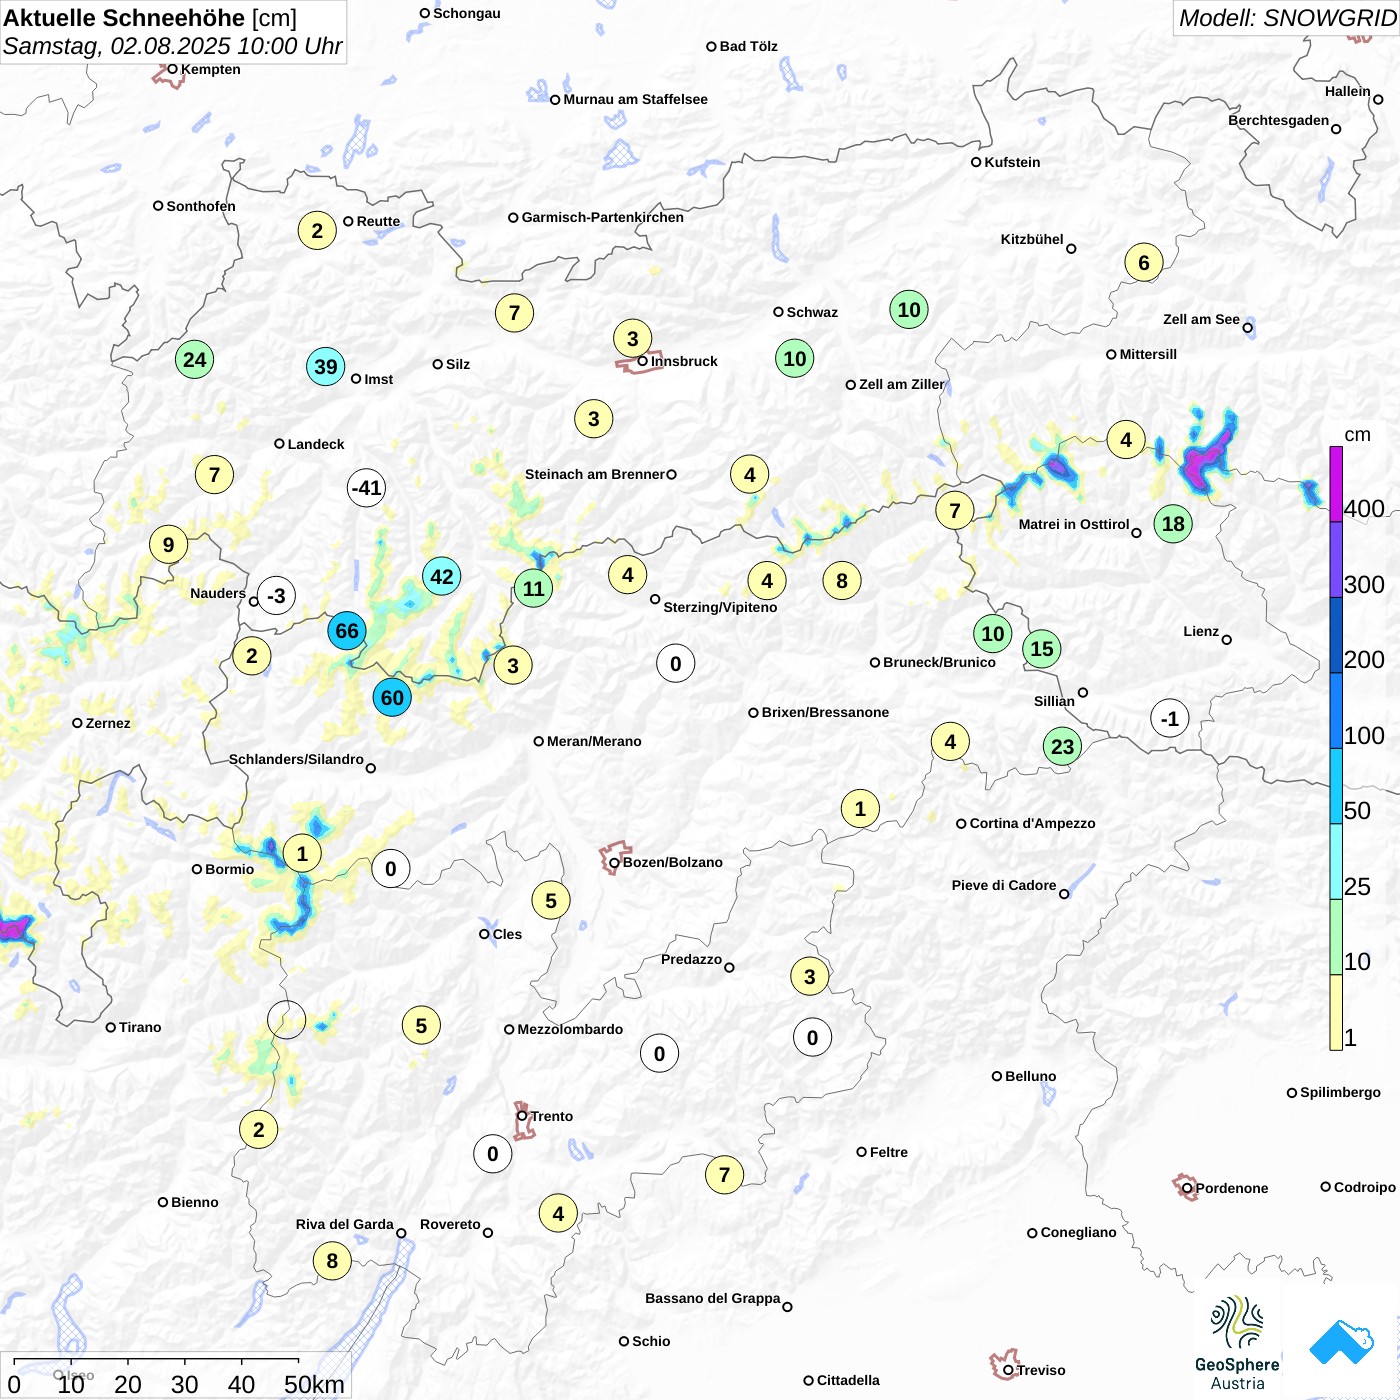Click the GeoSphere Austria logo

(x=1237, y=1343)
